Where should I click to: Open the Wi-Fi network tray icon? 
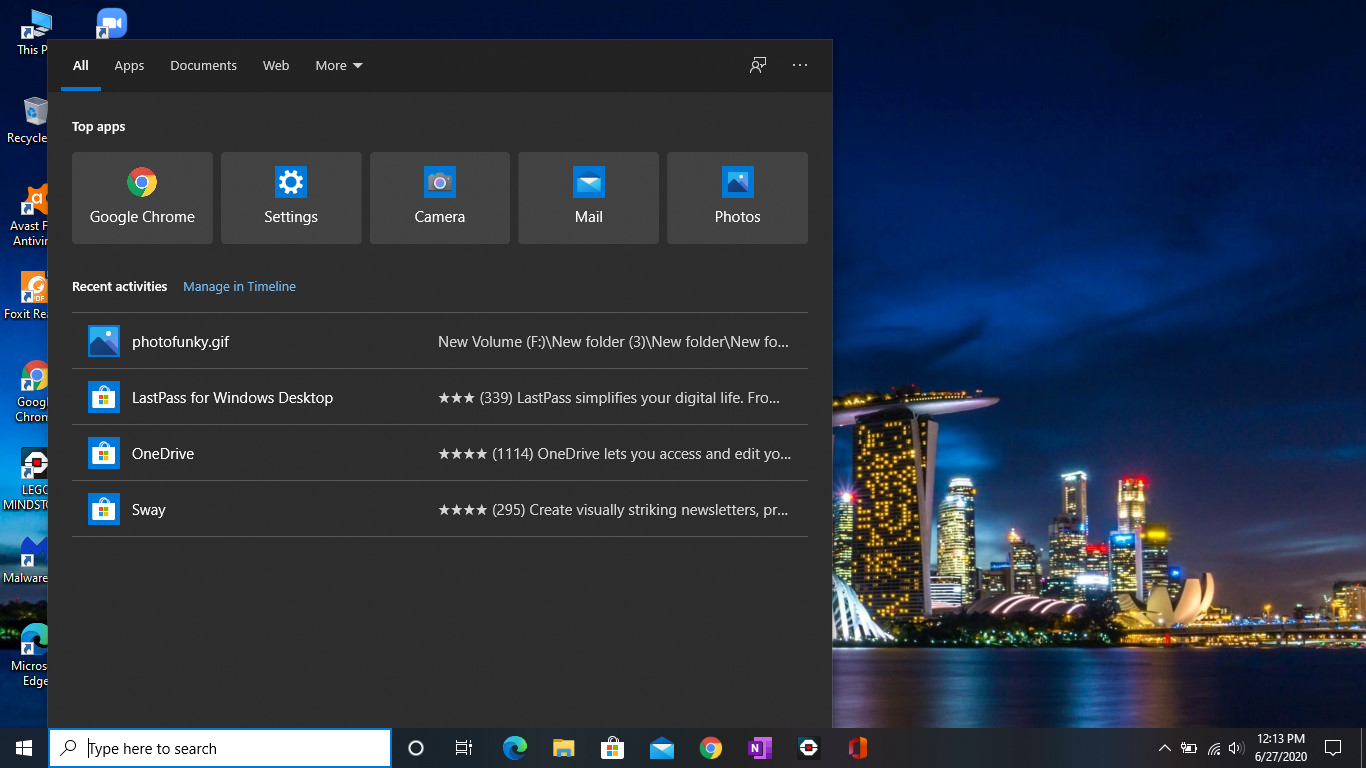[1214, 748]
